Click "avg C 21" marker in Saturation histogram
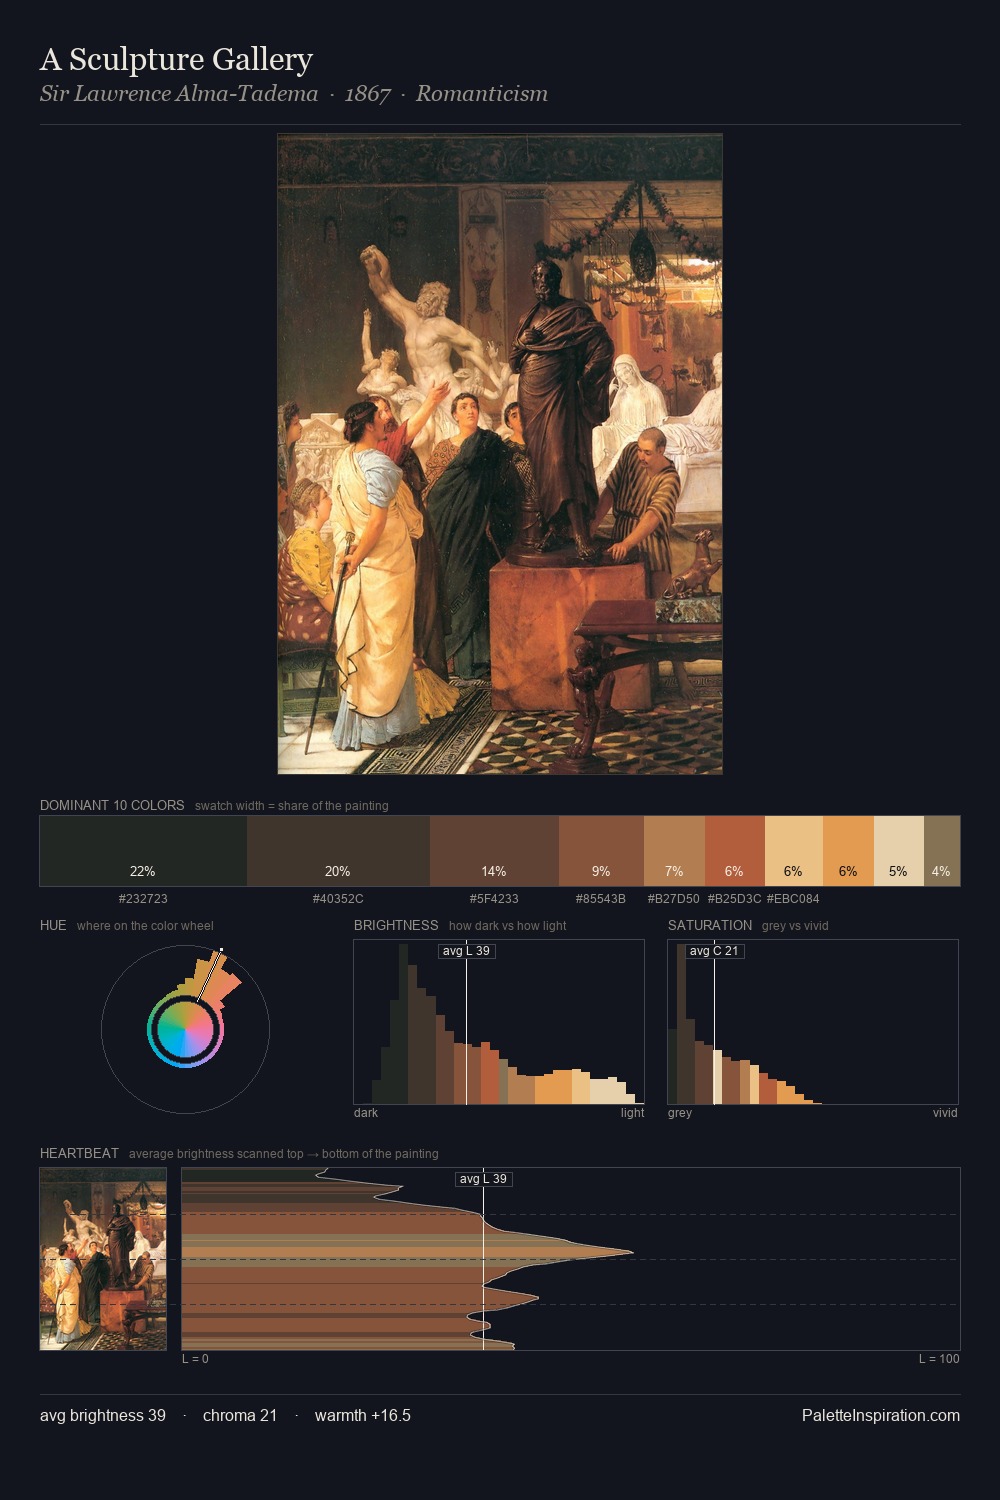This screenshot has width=1000, height=1500. pyautogui.click(x=714, y=950)
